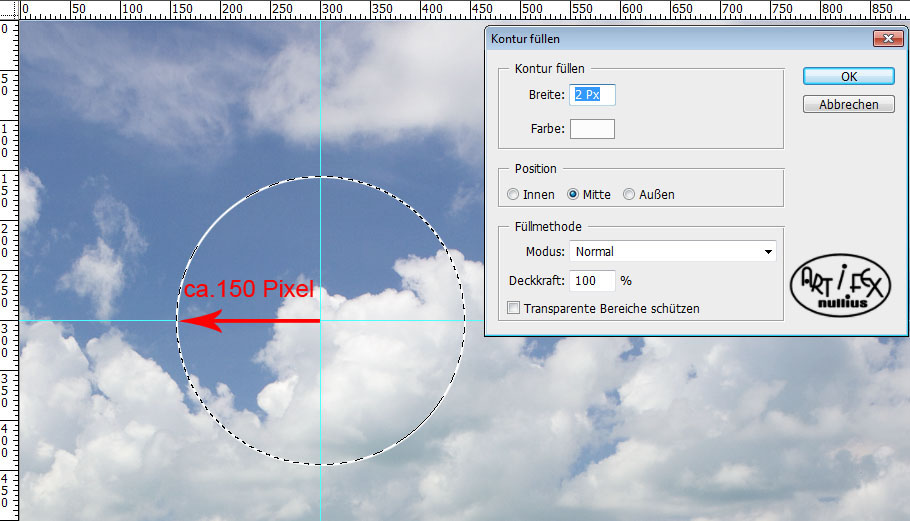Click the Breite width input field
This screenshot has width=910, height=521.
(x=592, y=95)
